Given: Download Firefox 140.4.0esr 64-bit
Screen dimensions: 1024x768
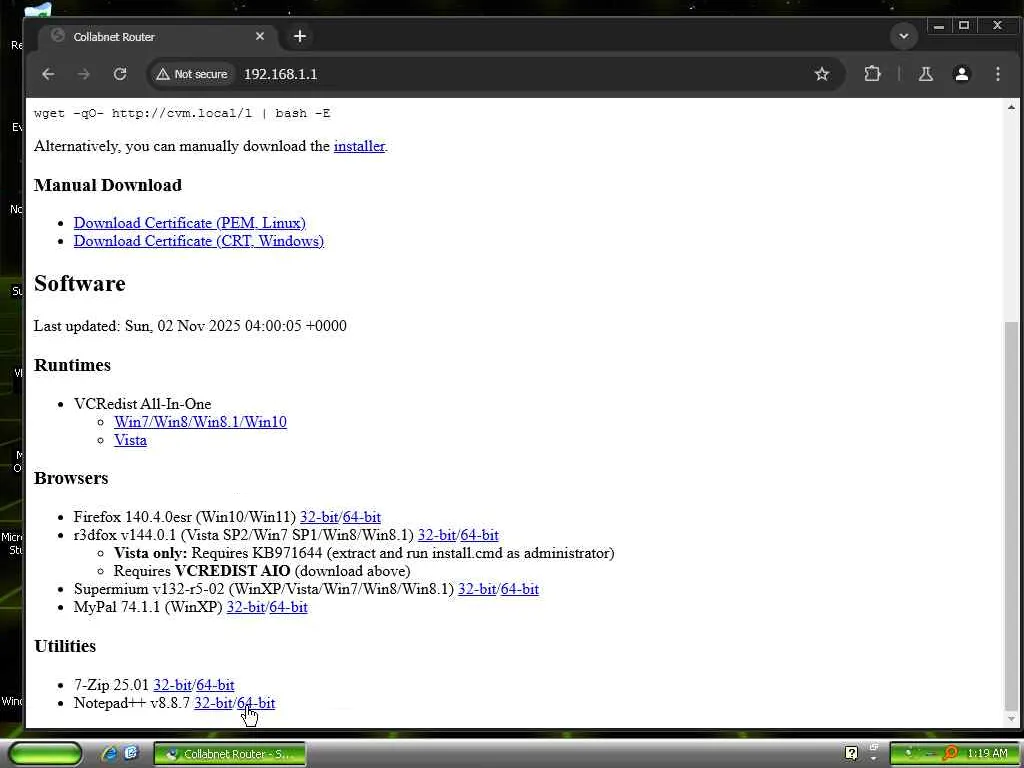Looking at the screenshot, I should click(x=362, y=517).
